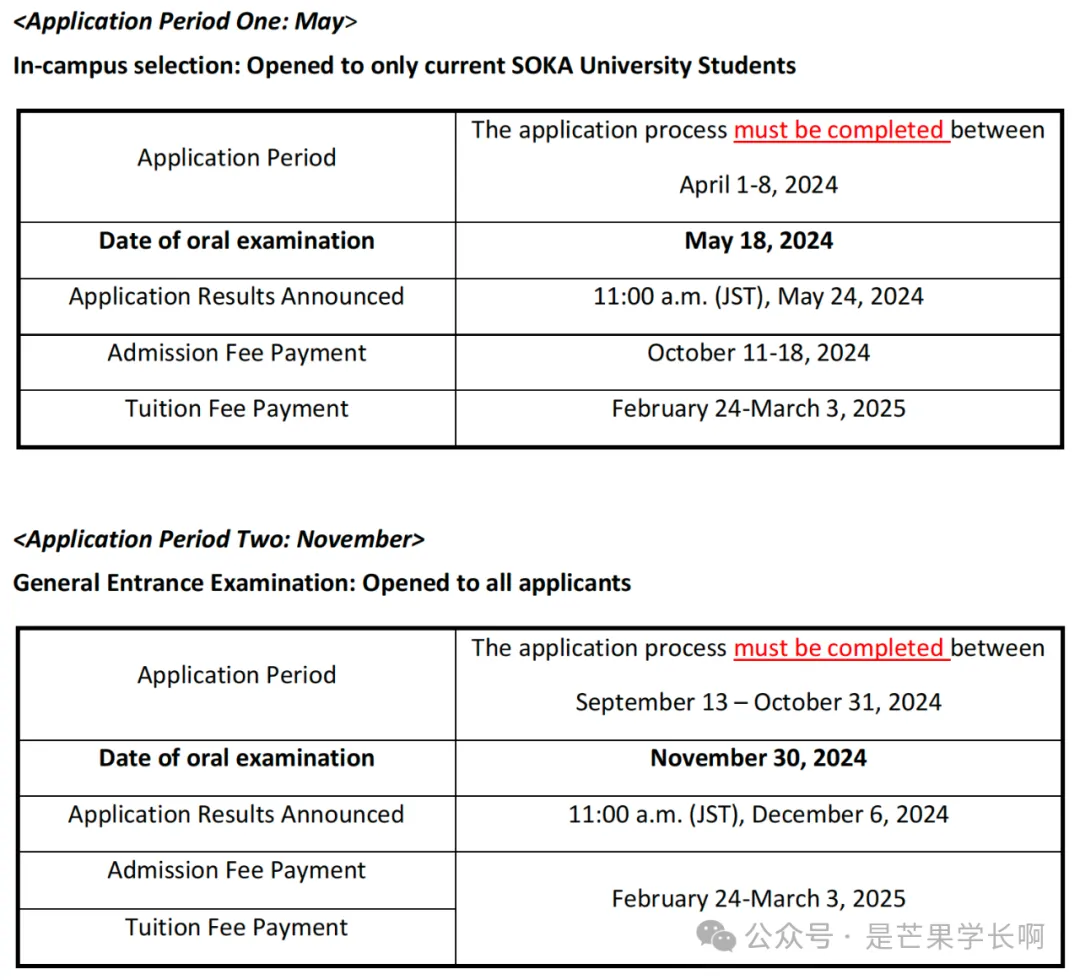Click the 'Application Period Two: November' heading

pos(219,540)
